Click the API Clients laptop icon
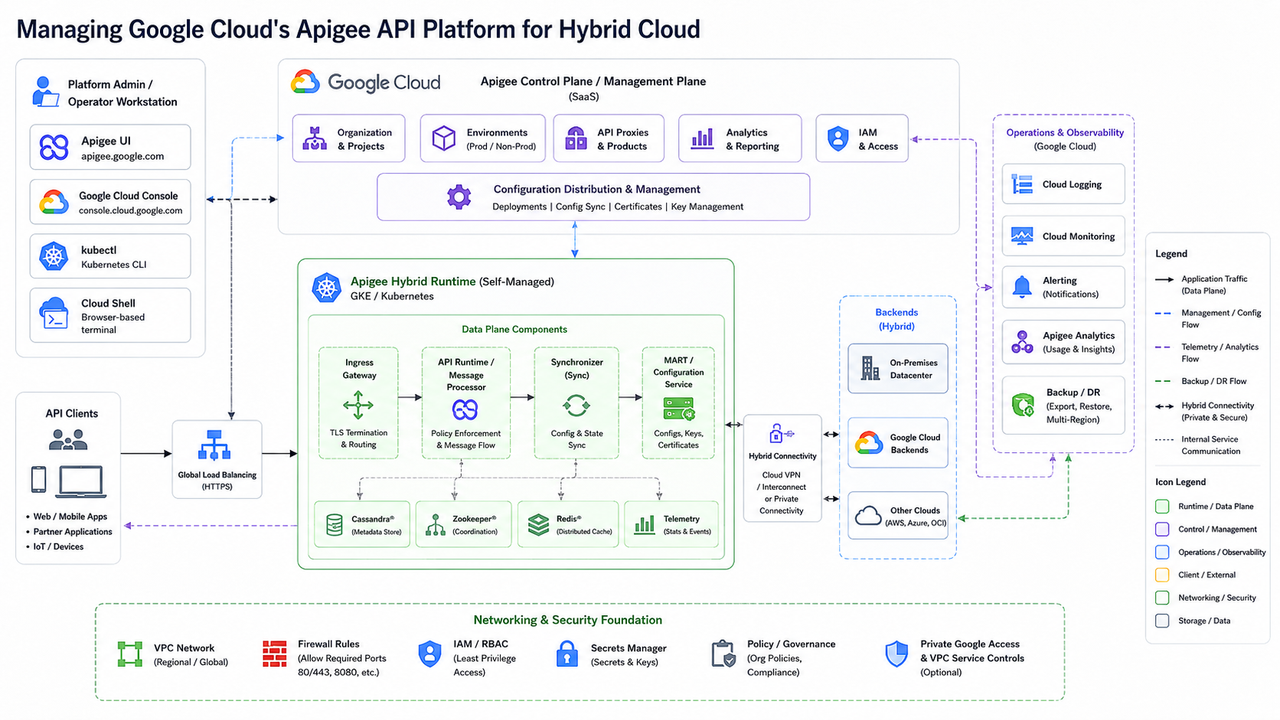Image resolution: width=1280 pixels, height=720 pixels. tap(83, 481)
